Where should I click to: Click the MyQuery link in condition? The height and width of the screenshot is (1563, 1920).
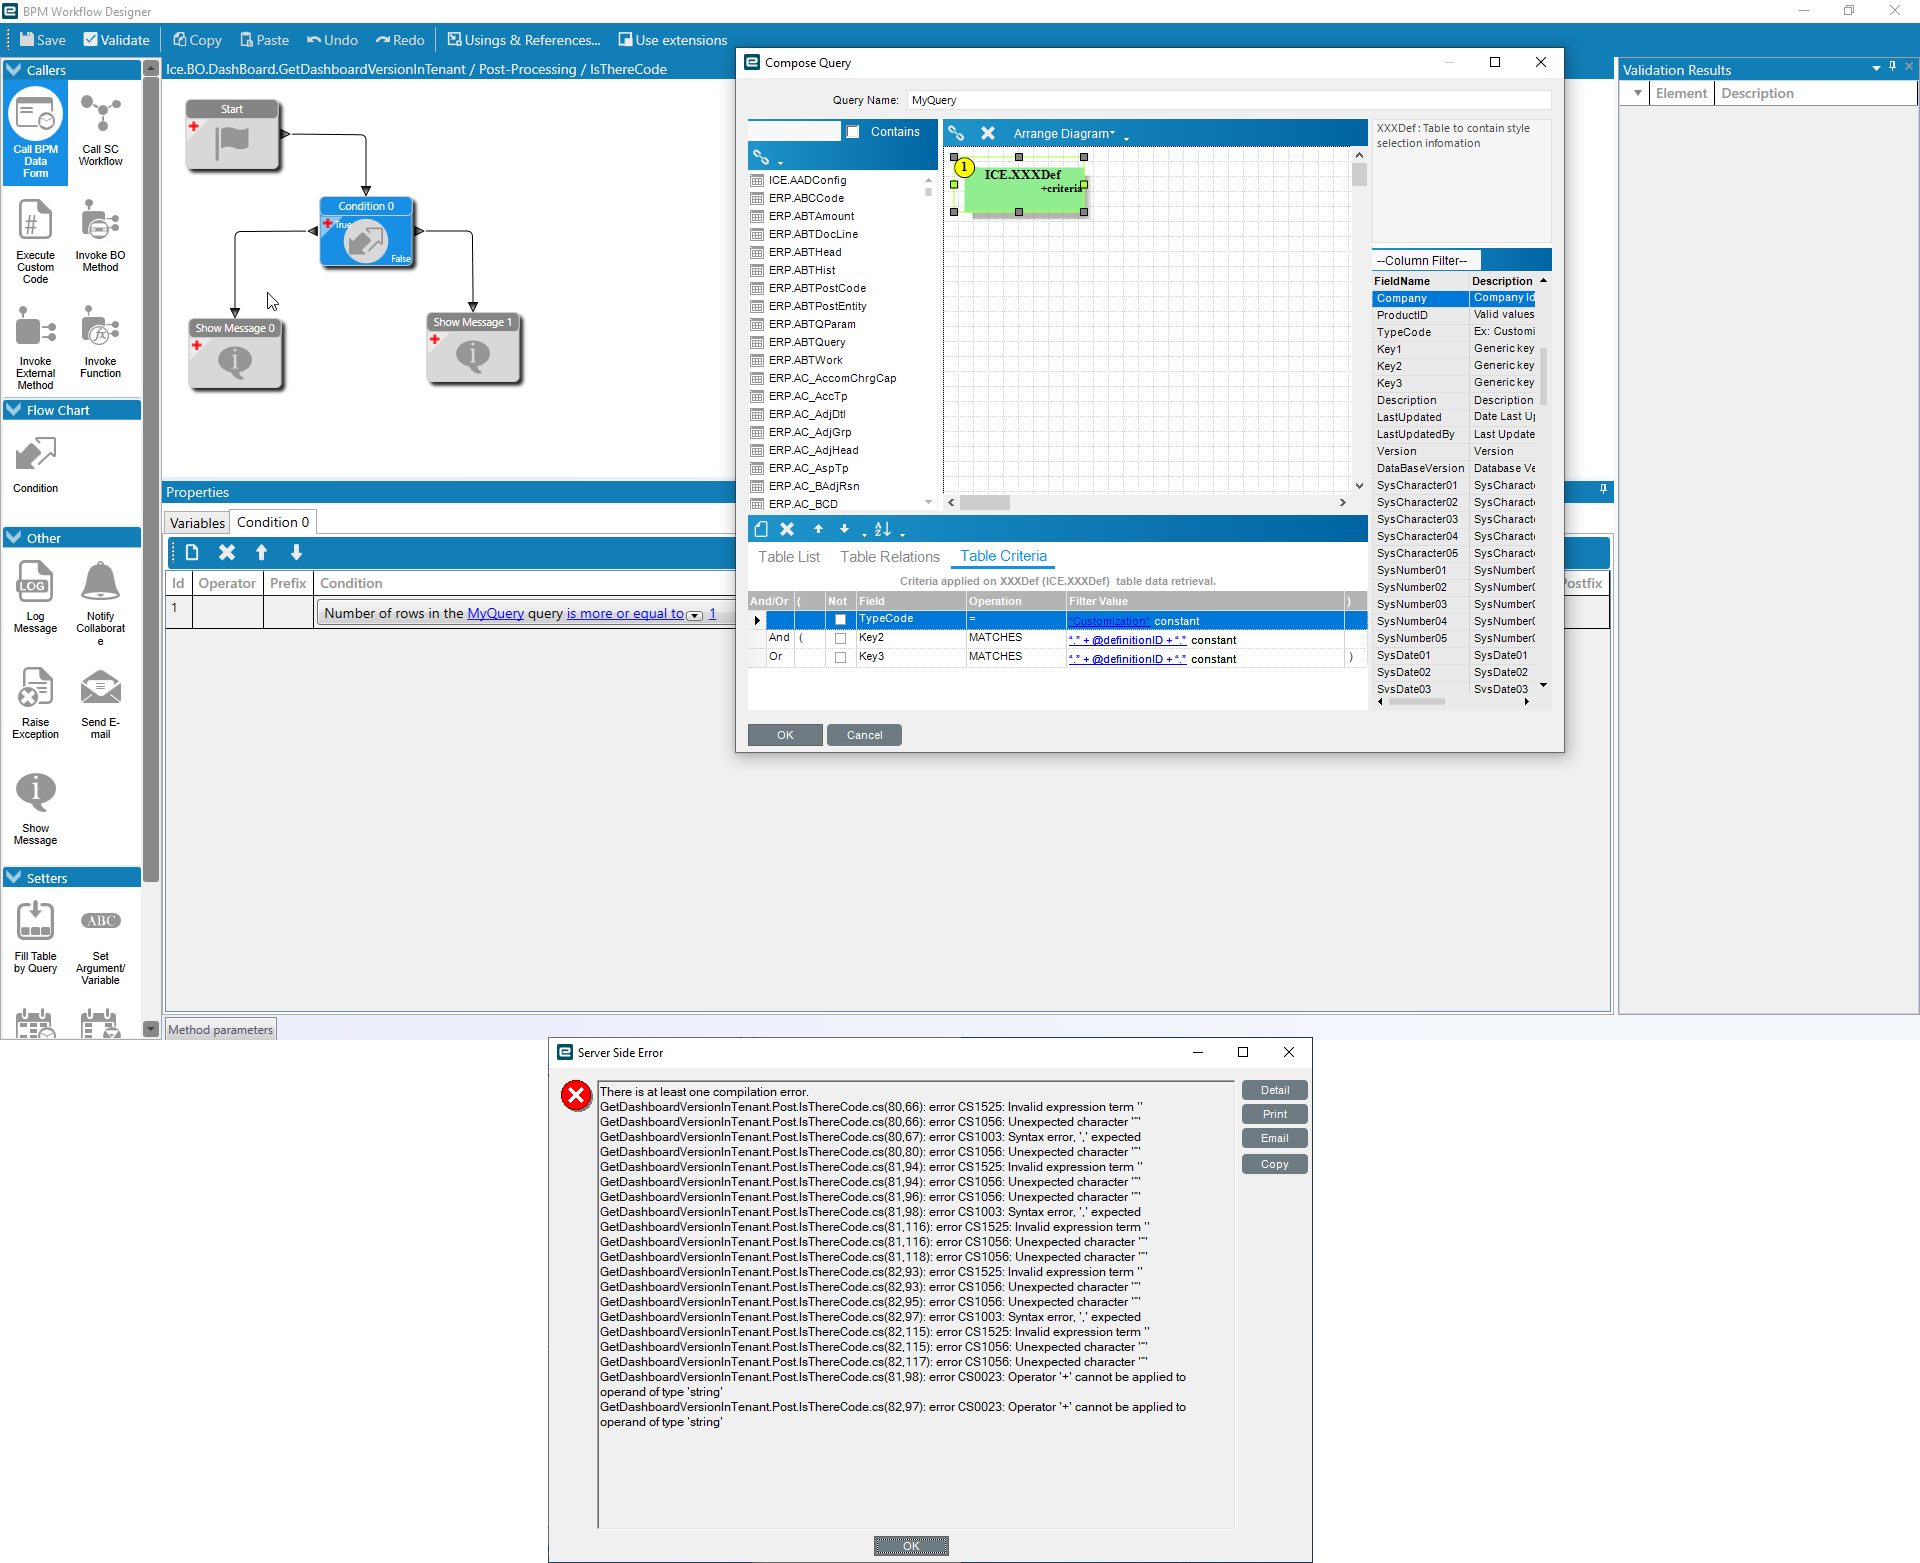click(495, 614)
